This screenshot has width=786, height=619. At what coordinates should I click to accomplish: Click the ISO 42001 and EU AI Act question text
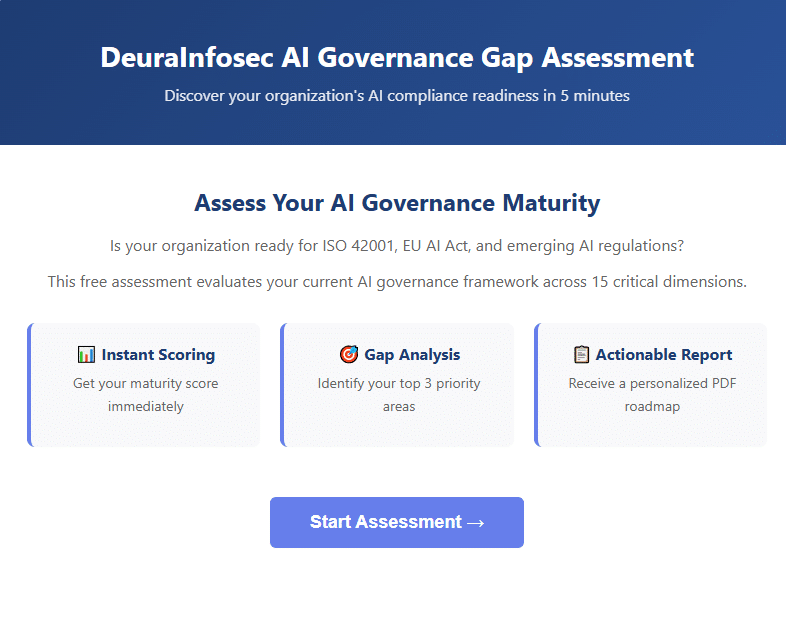pos(397,246)
